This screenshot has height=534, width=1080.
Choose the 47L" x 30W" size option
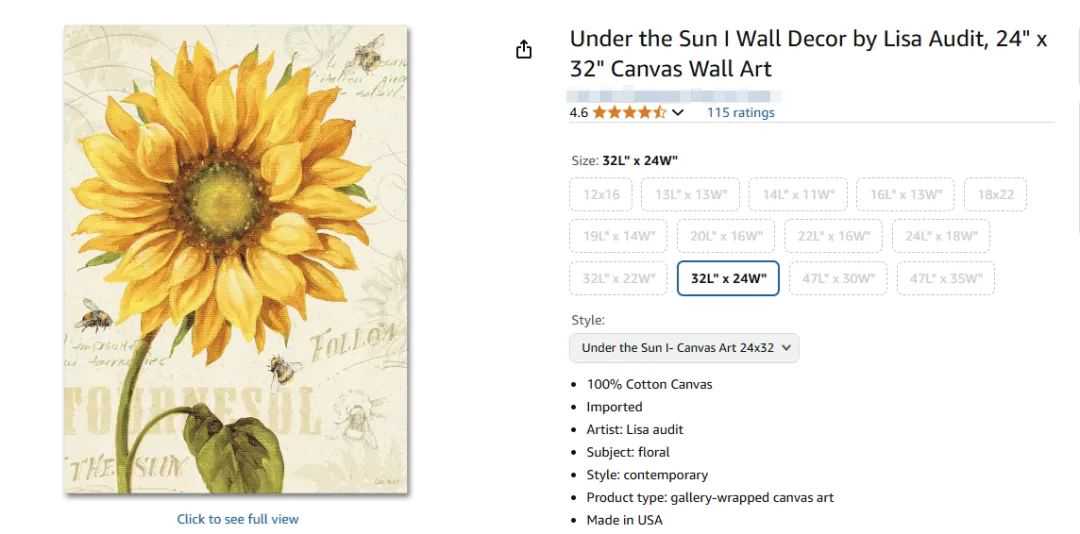(837, 278)
